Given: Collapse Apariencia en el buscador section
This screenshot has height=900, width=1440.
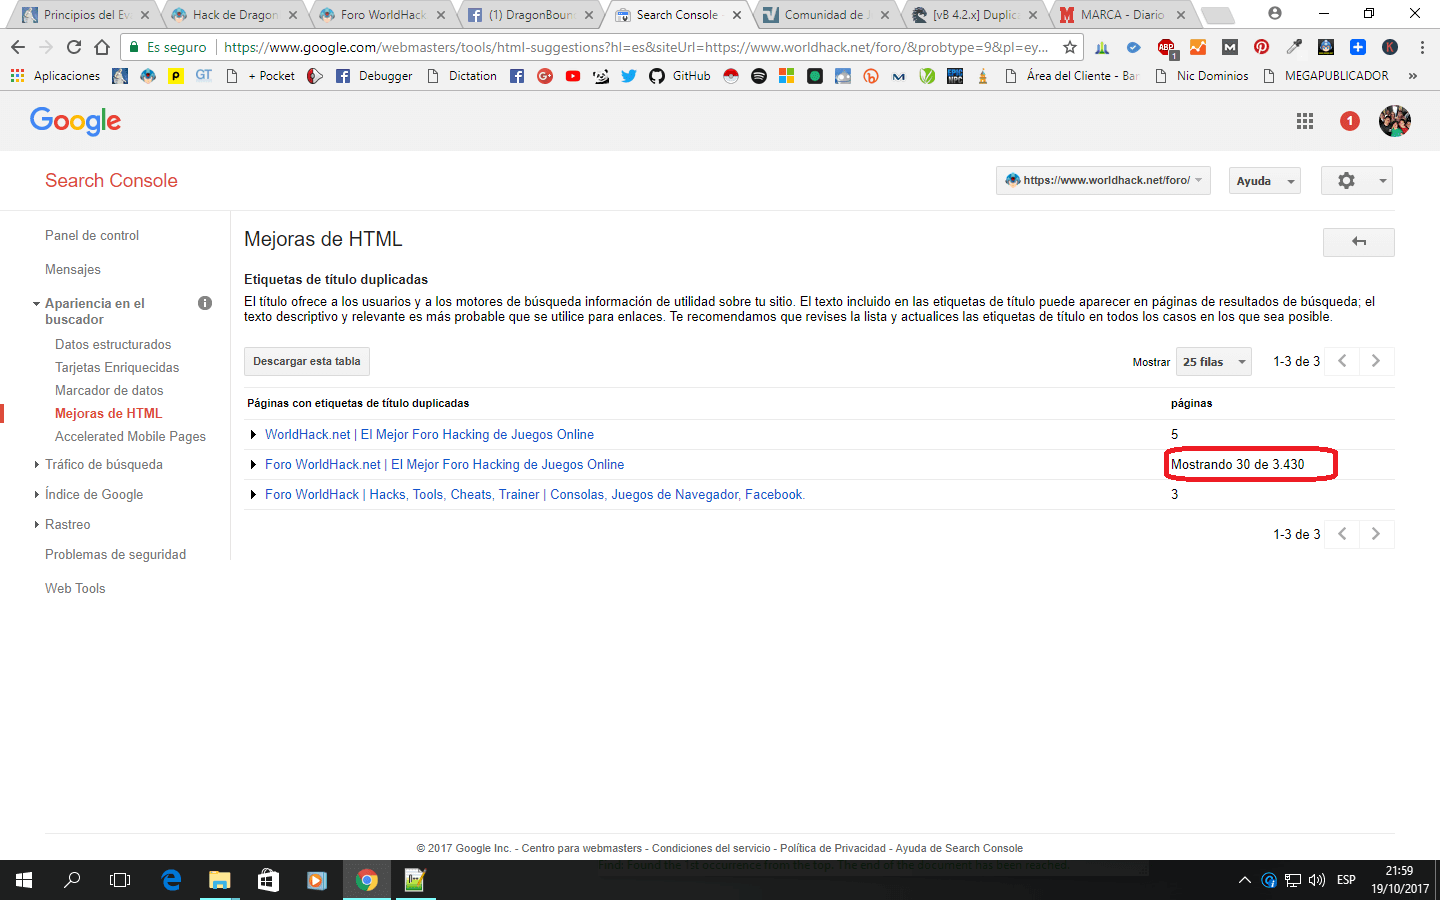Looking at the screenshot, I should click(x=36, y=304).
